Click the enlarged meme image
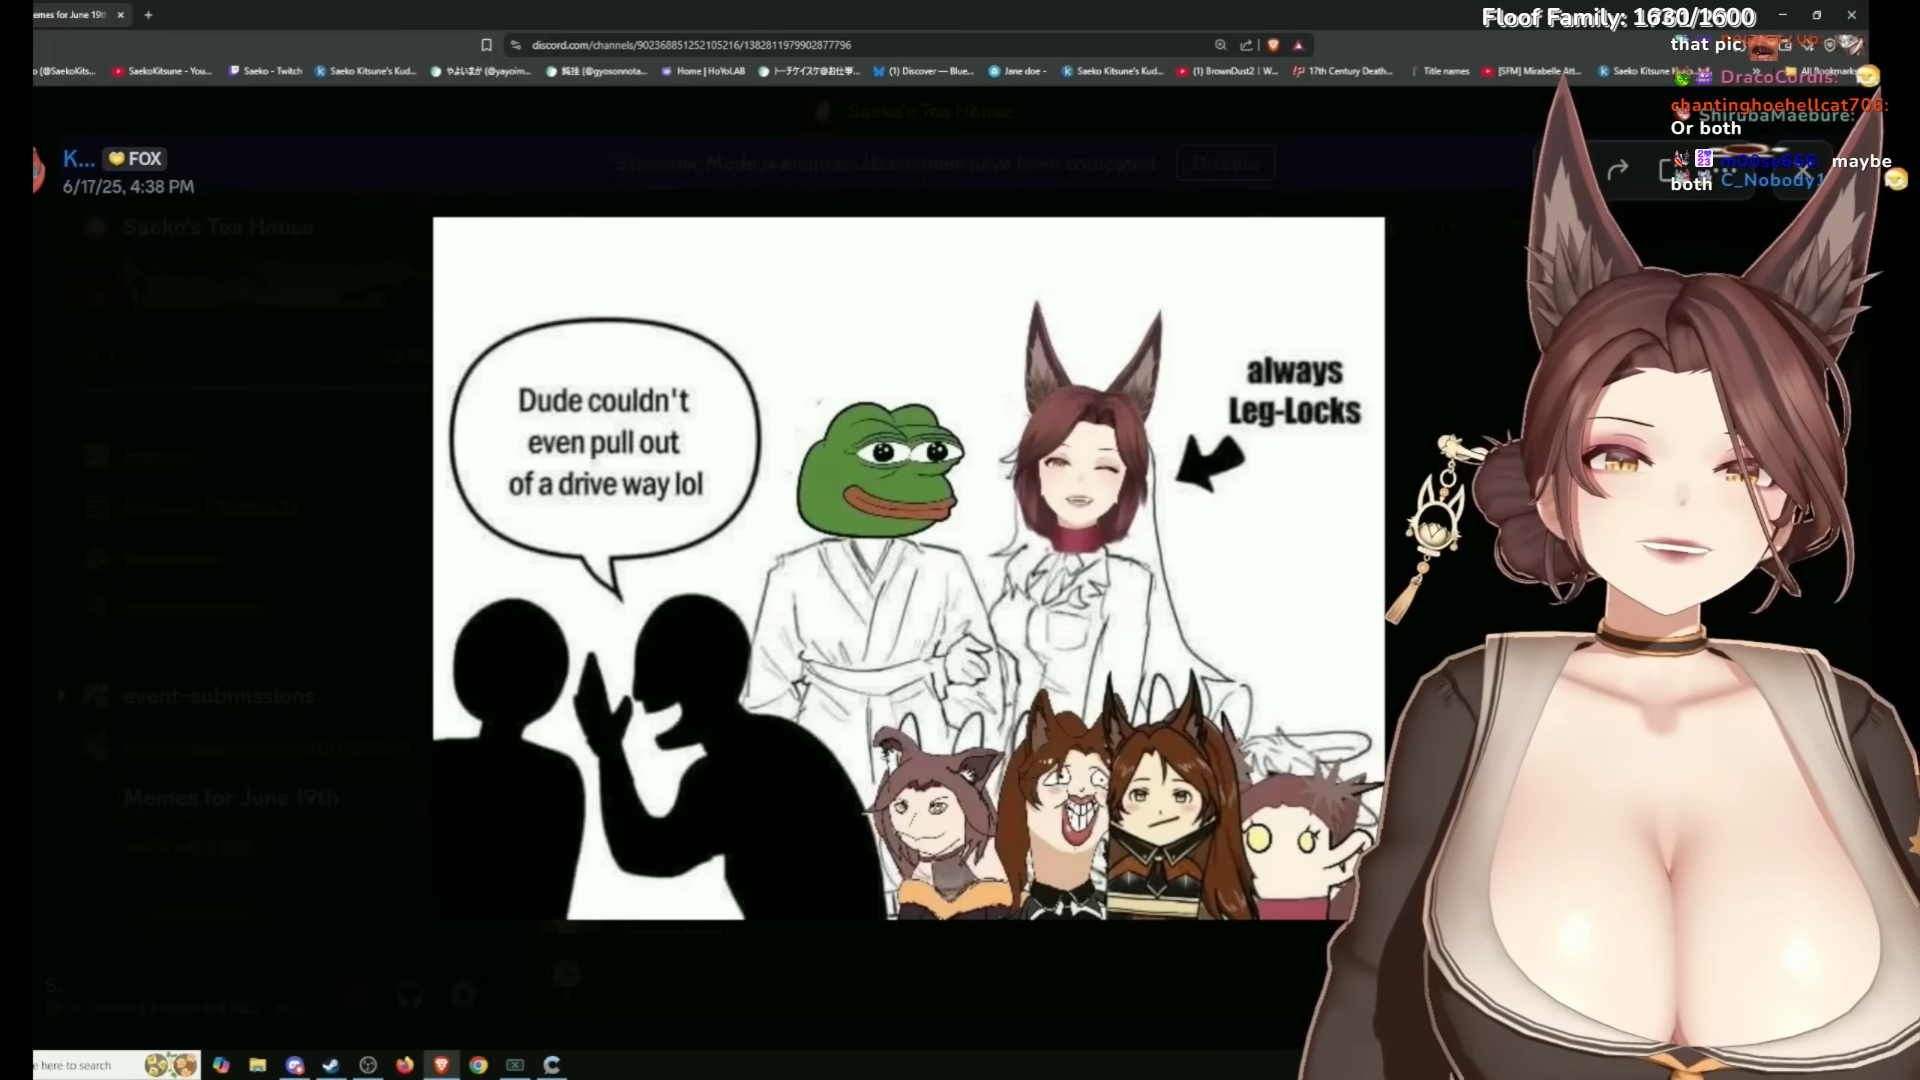The width and height of the screenshot is (1920, 1080). [908, 568]
